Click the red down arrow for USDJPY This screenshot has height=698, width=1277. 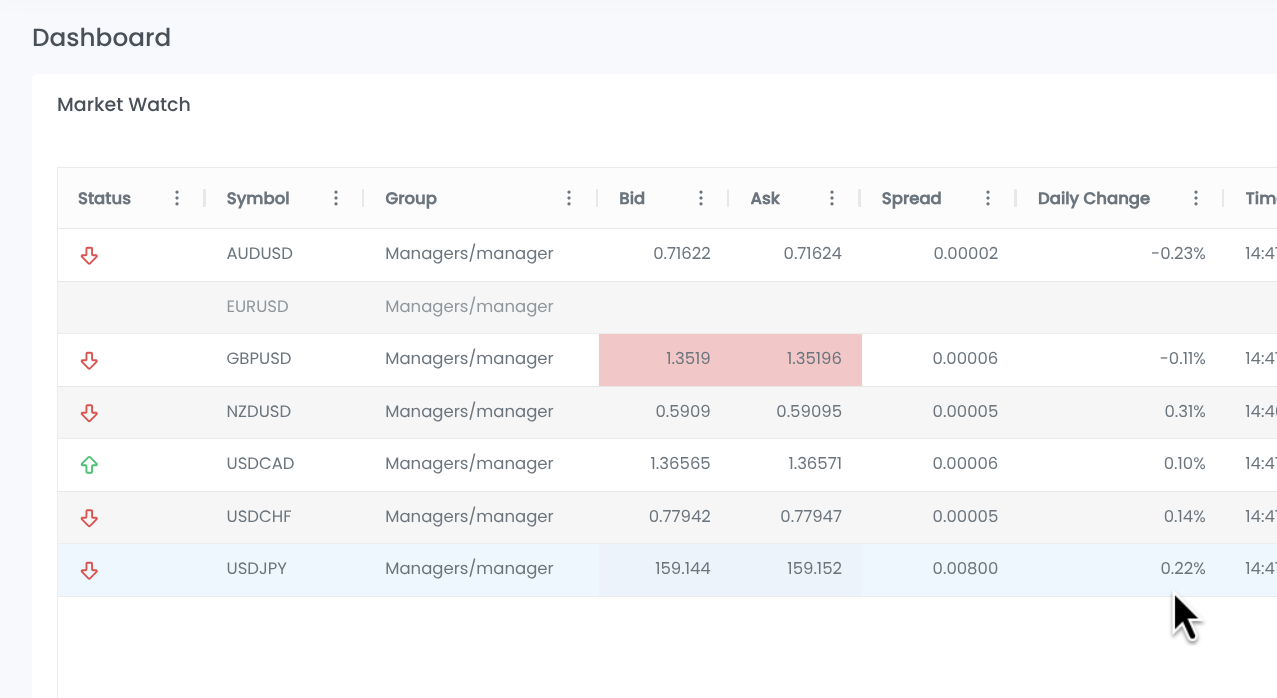[89, 570]
